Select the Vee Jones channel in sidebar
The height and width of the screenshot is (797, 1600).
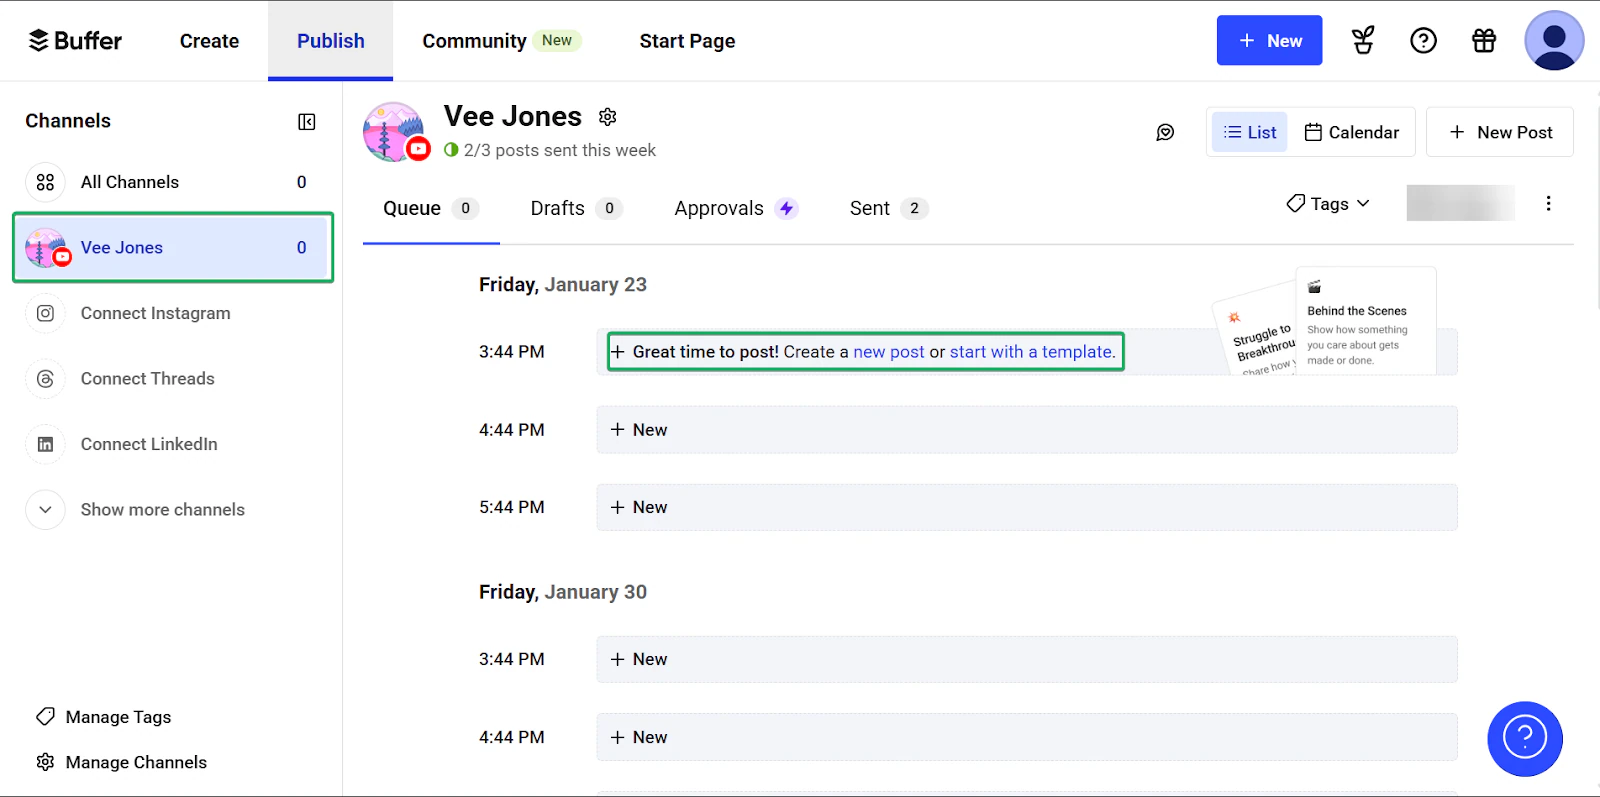coord(173,247)
